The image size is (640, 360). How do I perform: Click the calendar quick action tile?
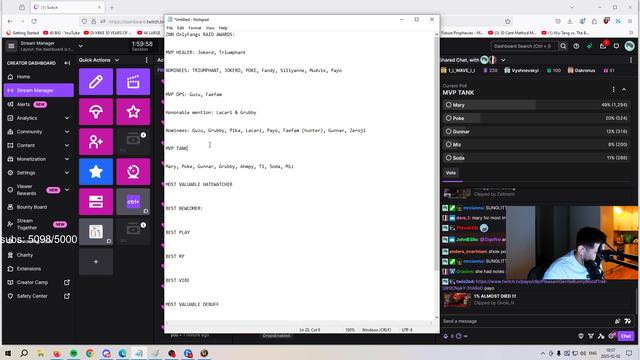click(96, 231)
